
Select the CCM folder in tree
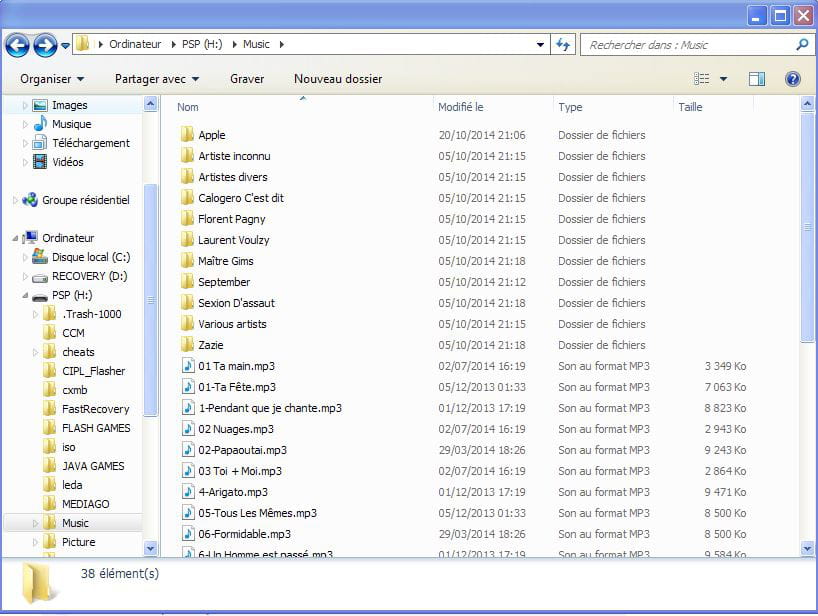tap(73, 333)
